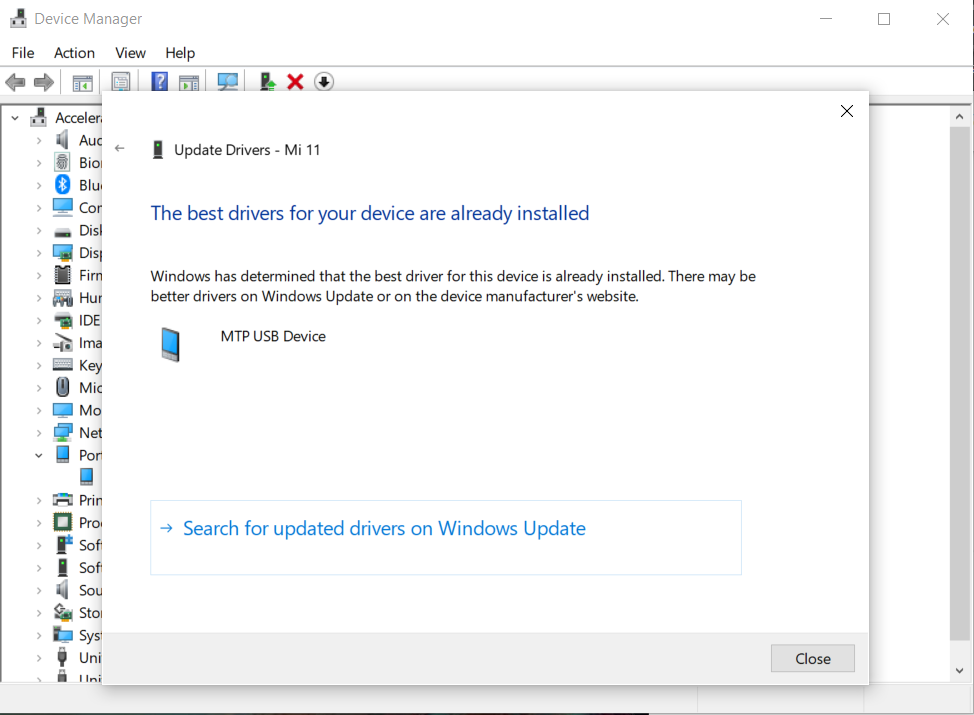Collapse the root computer node chevron
Image resolution: width=974 pixels, height=715 pixels.
point(15,118)
